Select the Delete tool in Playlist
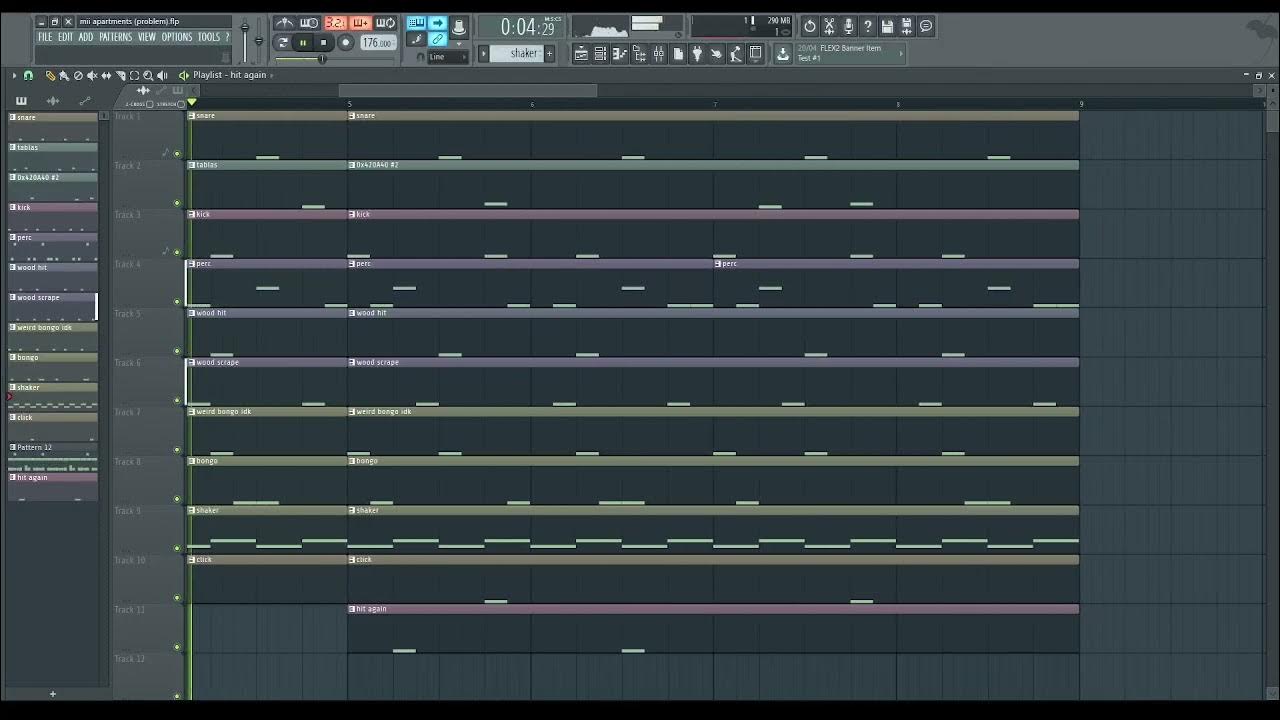This screenshot has width=1280, height=720. 78,75
